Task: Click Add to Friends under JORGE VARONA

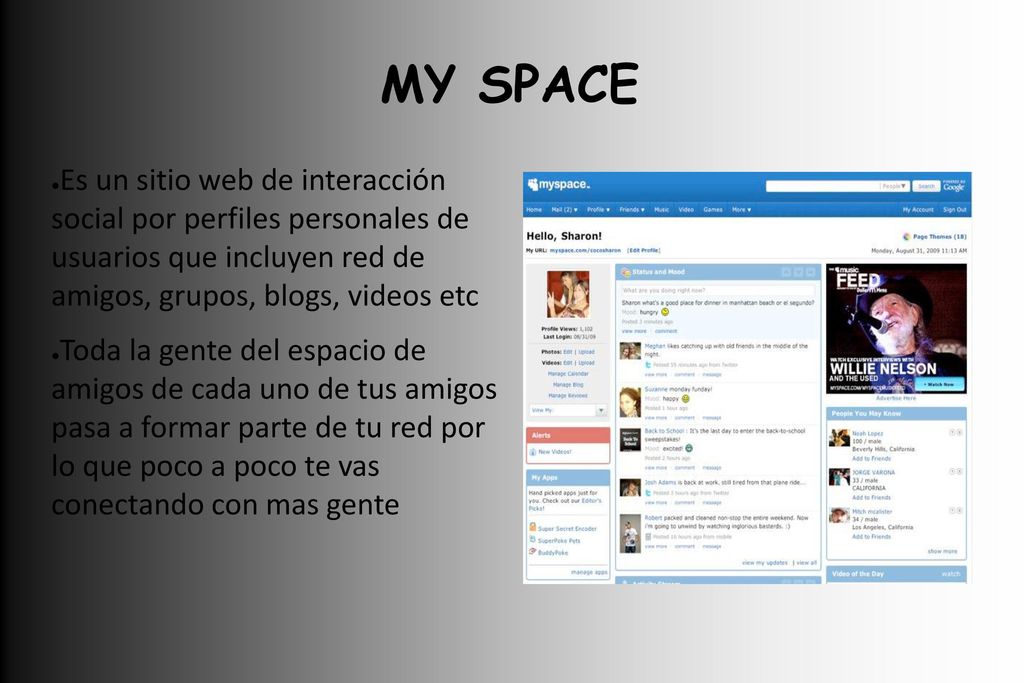Action: tap(871, 498)
